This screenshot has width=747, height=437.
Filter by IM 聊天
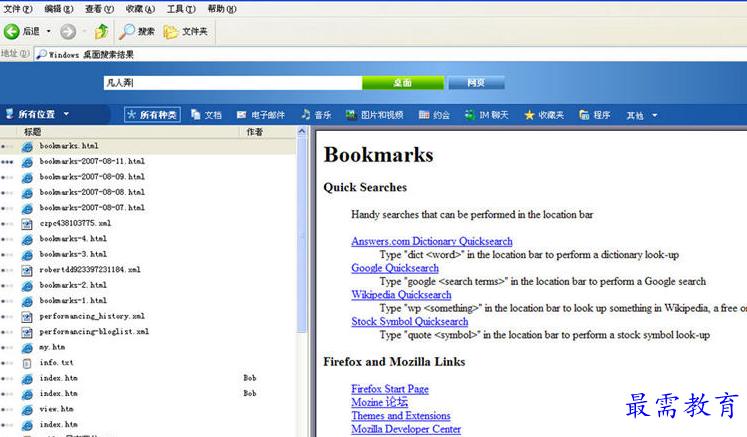click(487, 115)
